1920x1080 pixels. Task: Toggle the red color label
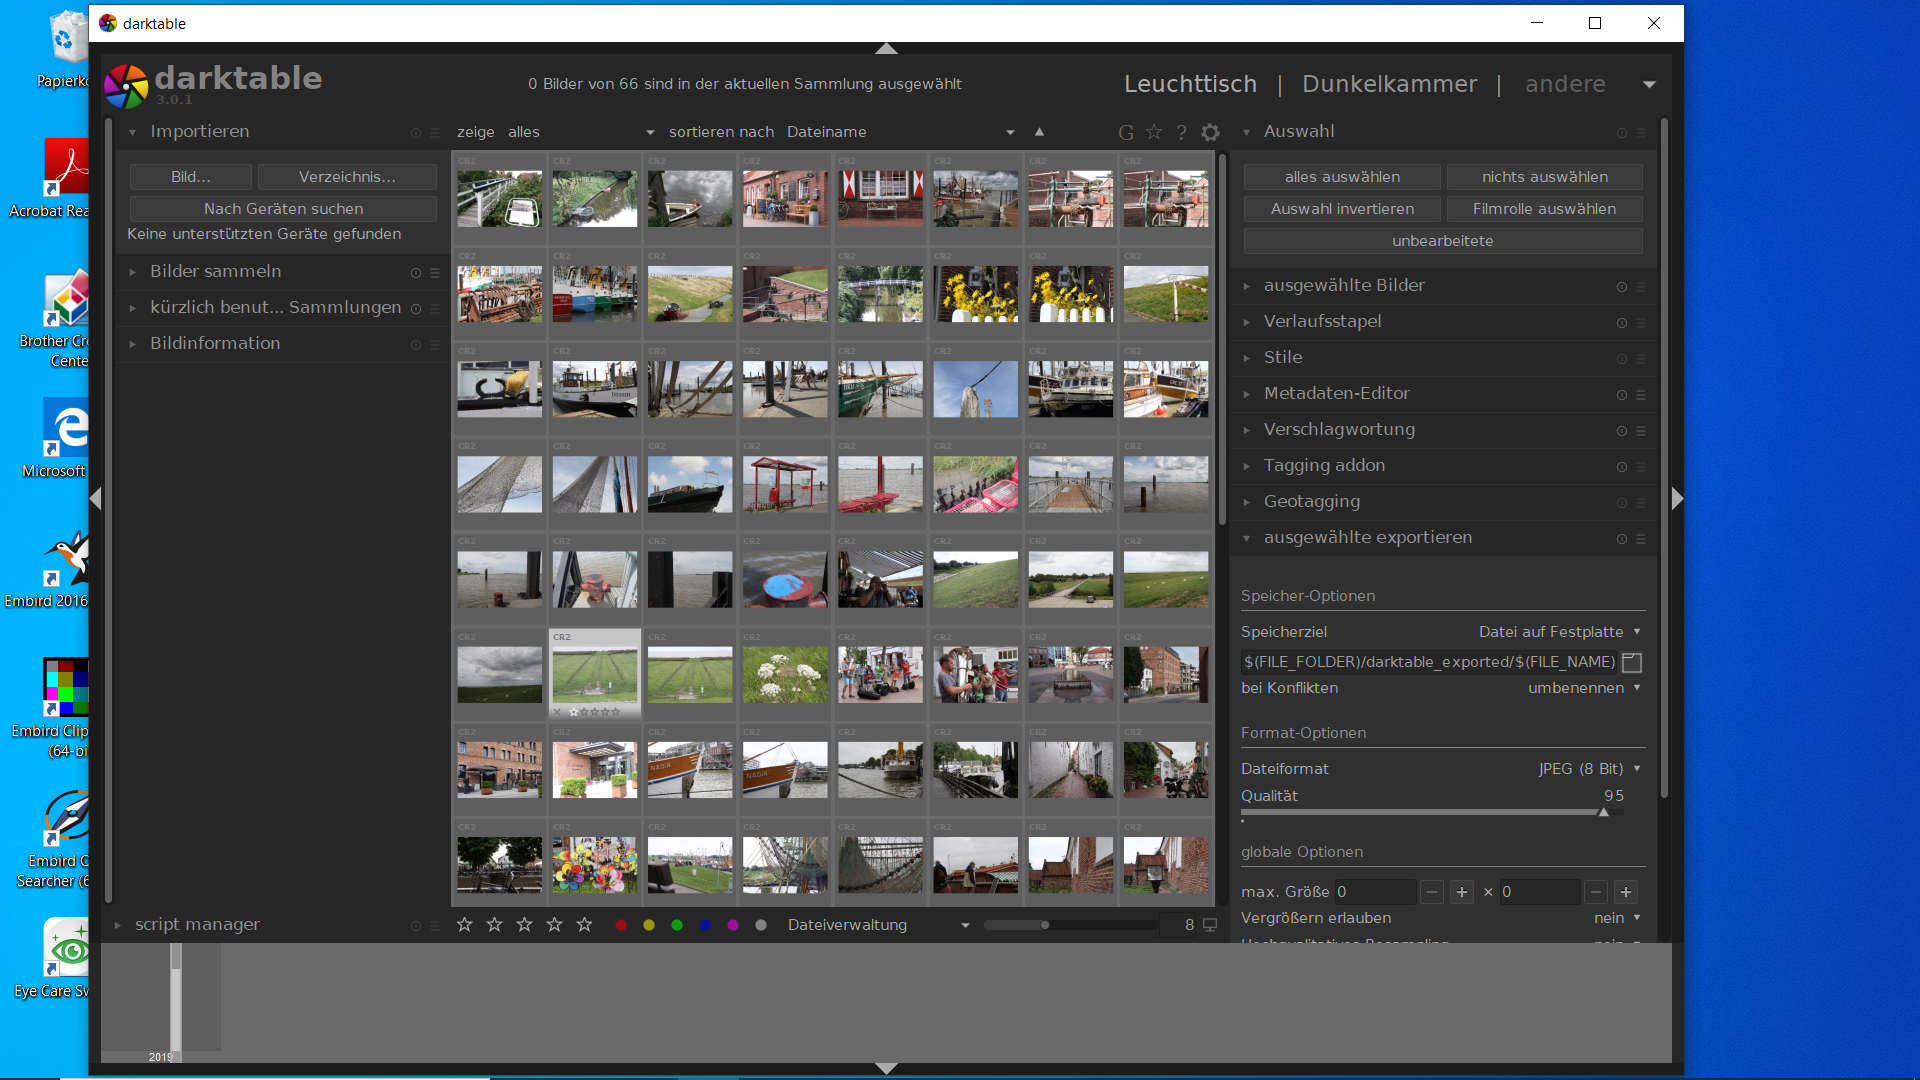point(621,925)
